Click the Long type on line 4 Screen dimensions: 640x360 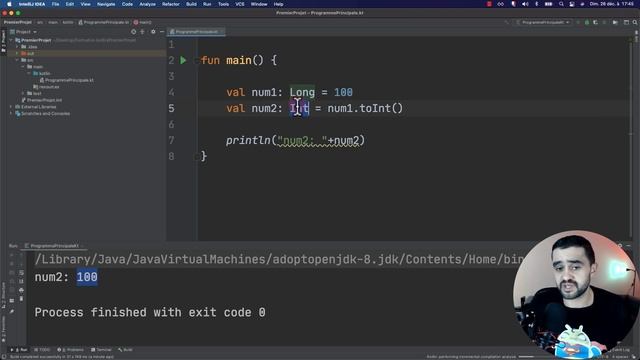[x=302, y=92]
